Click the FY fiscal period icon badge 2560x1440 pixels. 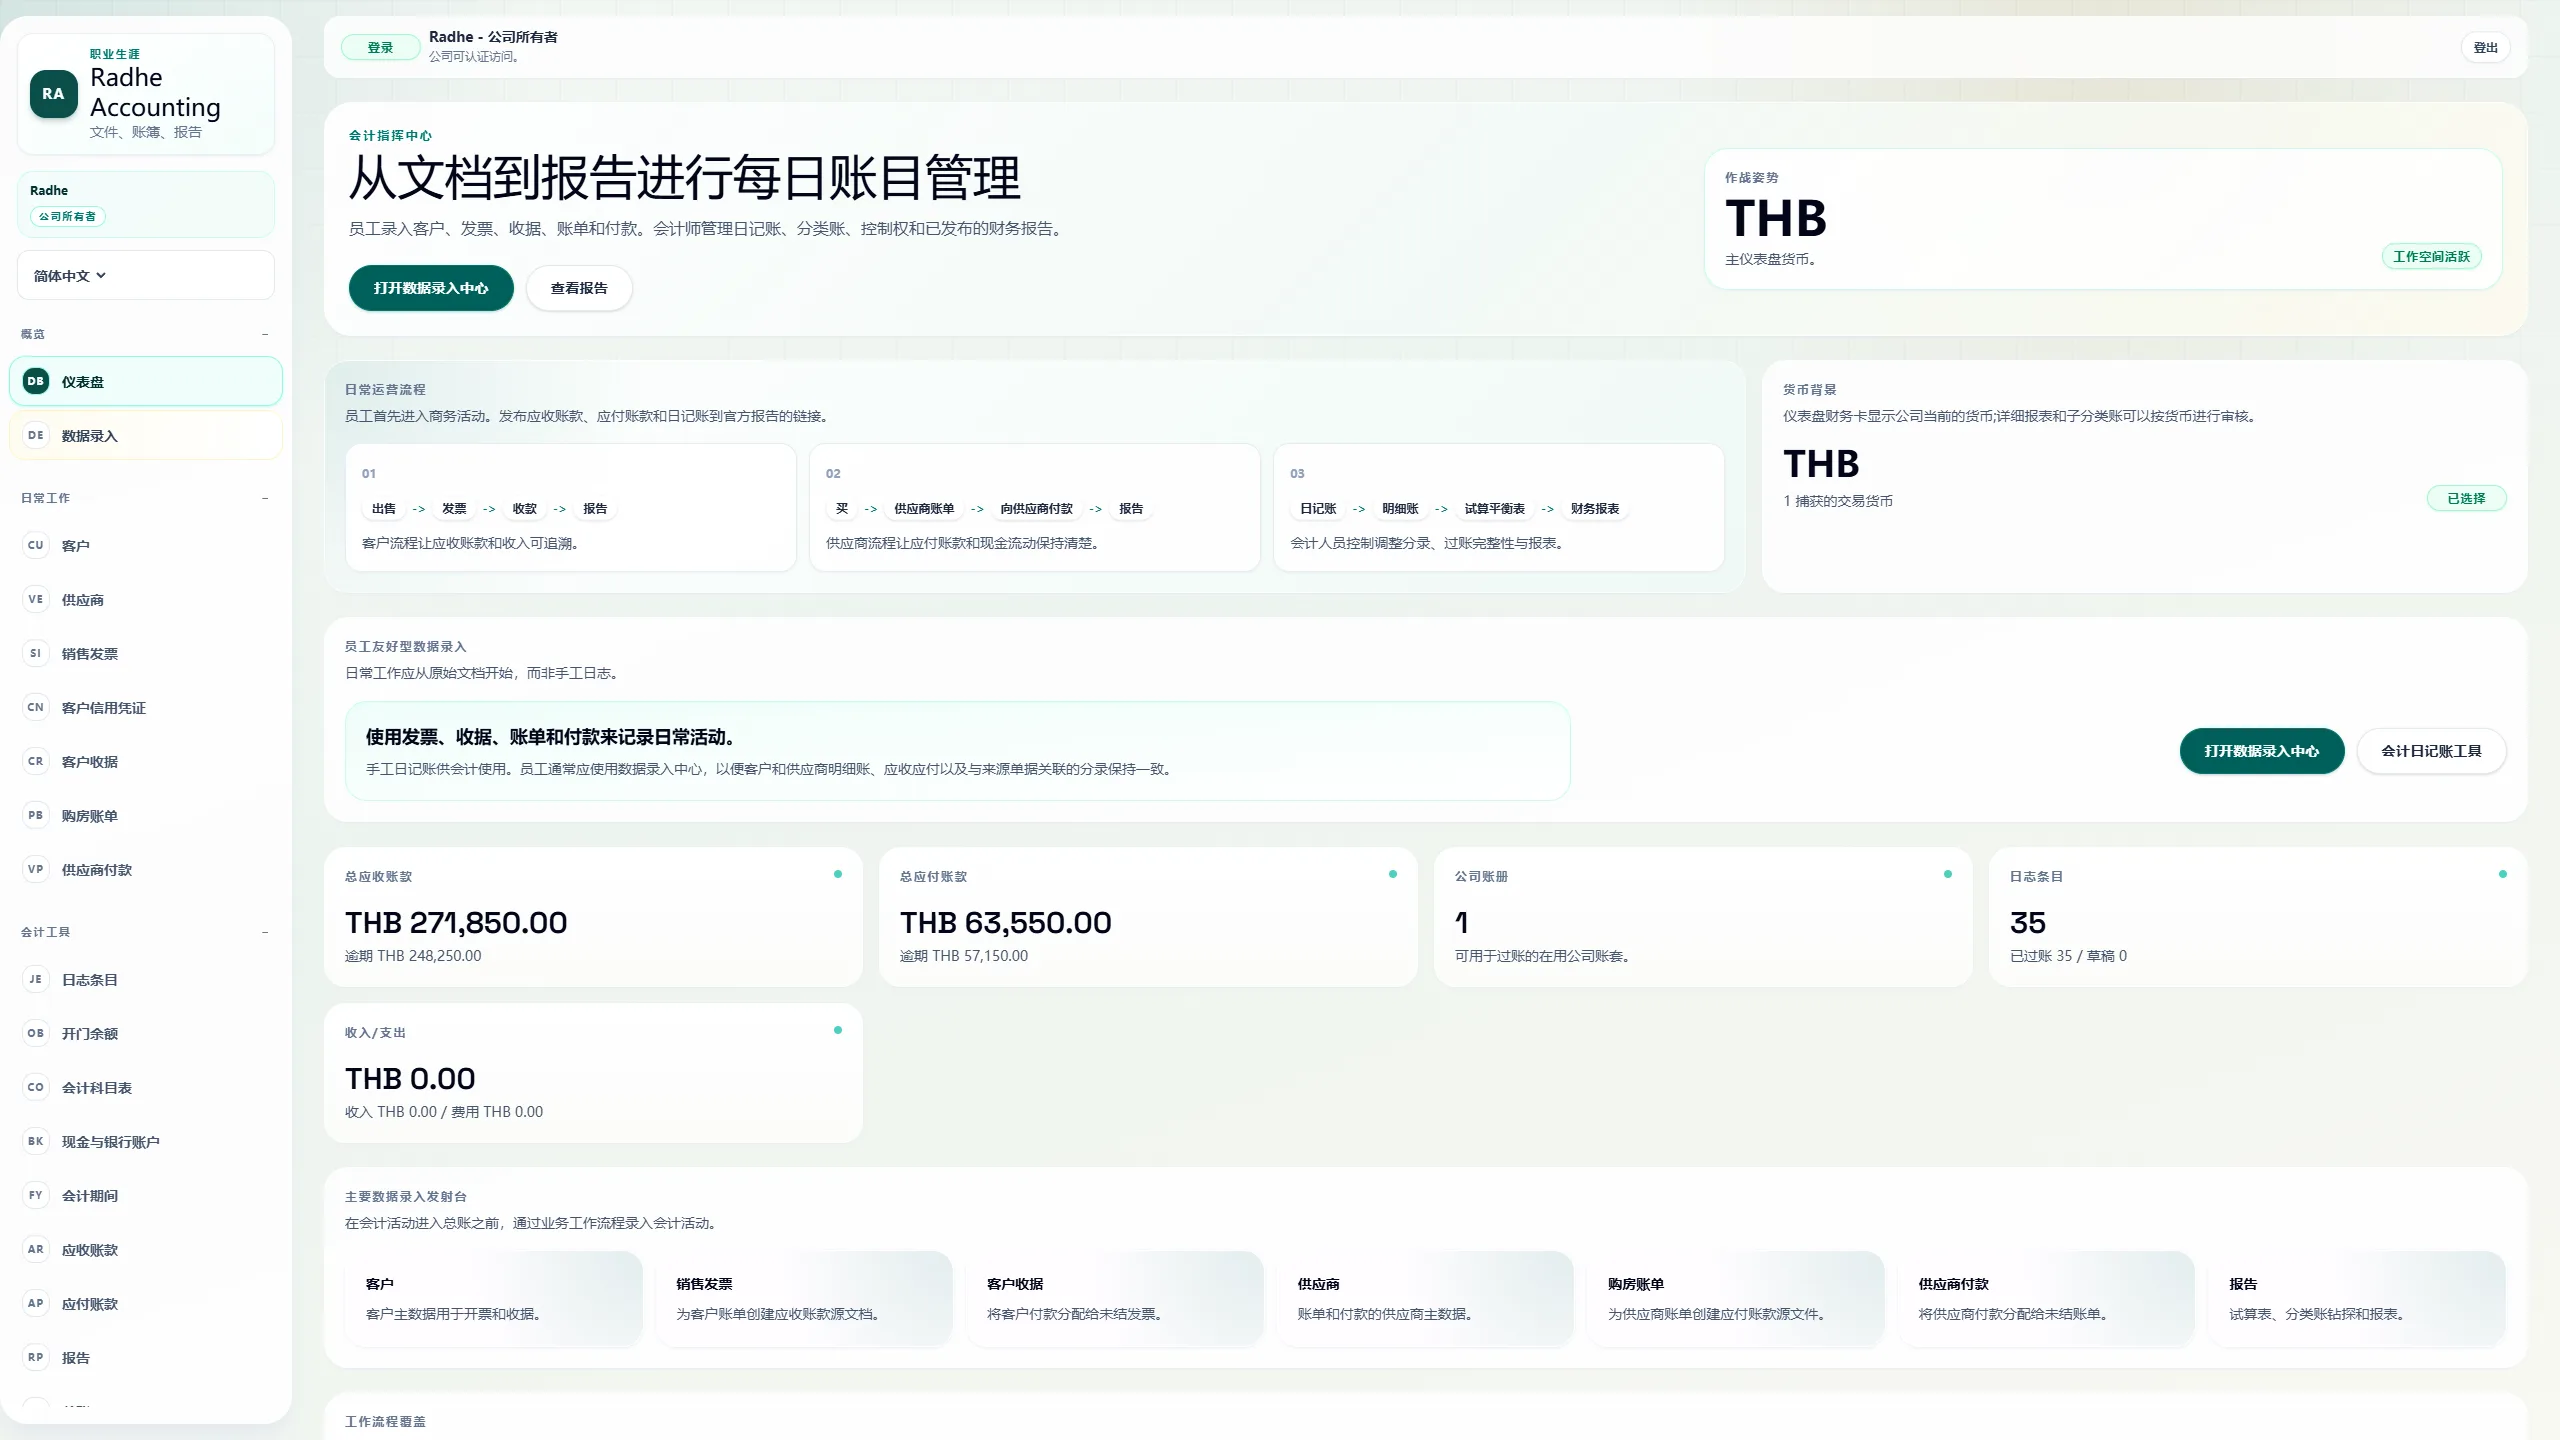point(36,1195)
